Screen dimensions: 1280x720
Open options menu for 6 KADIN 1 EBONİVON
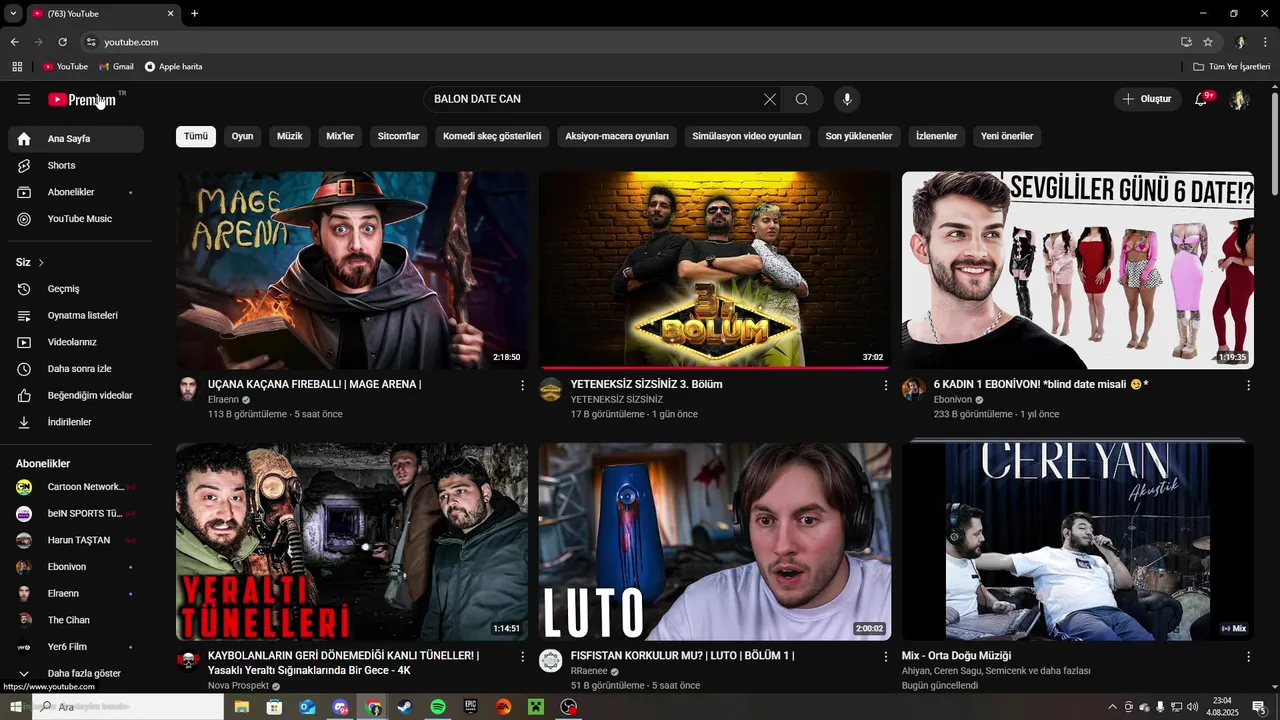click(x=1248, y=385)
